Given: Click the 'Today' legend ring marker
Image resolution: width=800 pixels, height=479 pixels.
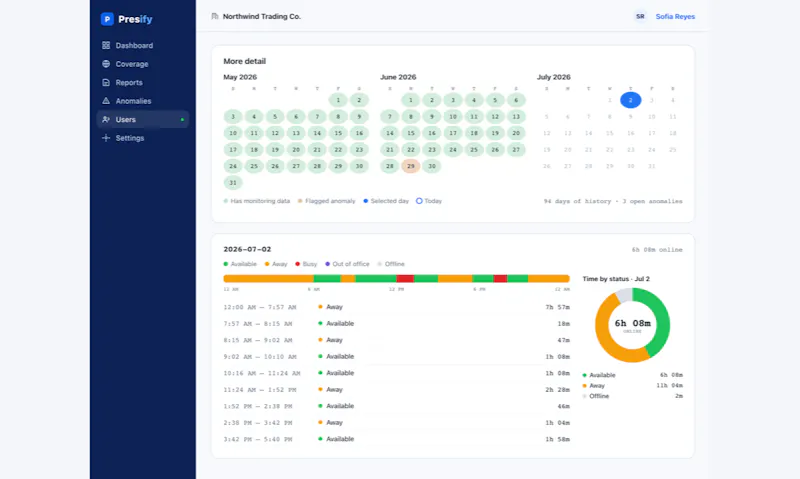Looking at the screenshot, I should (x=419, y=201).
